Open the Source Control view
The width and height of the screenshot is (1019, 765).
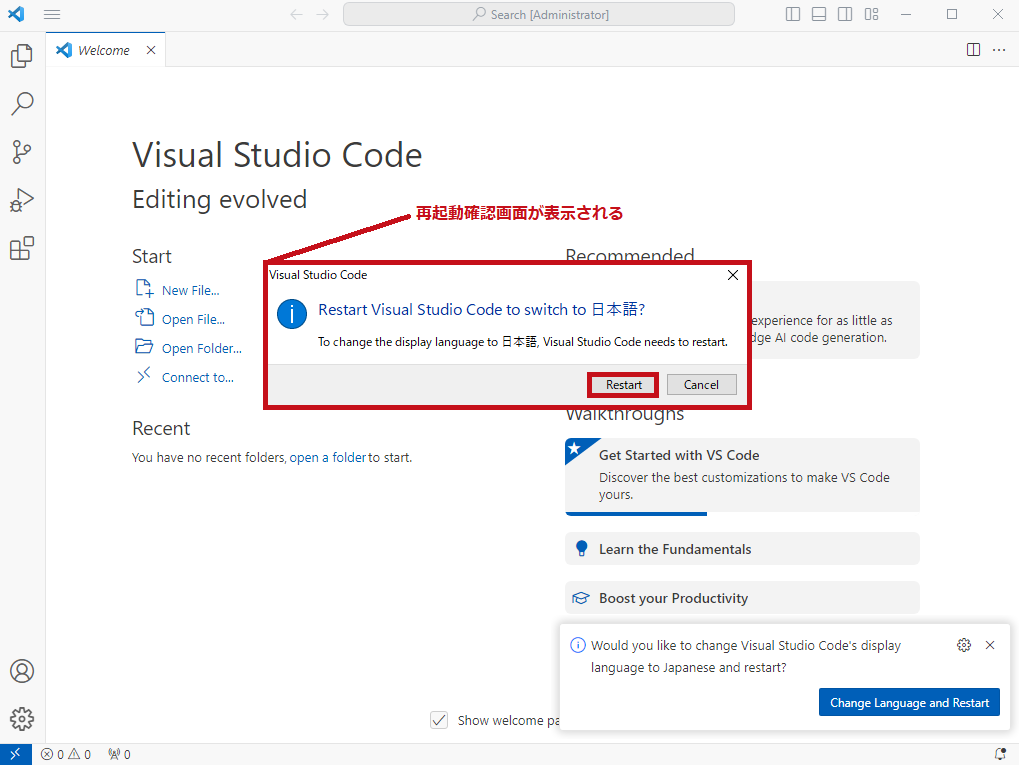click(22, 152)
